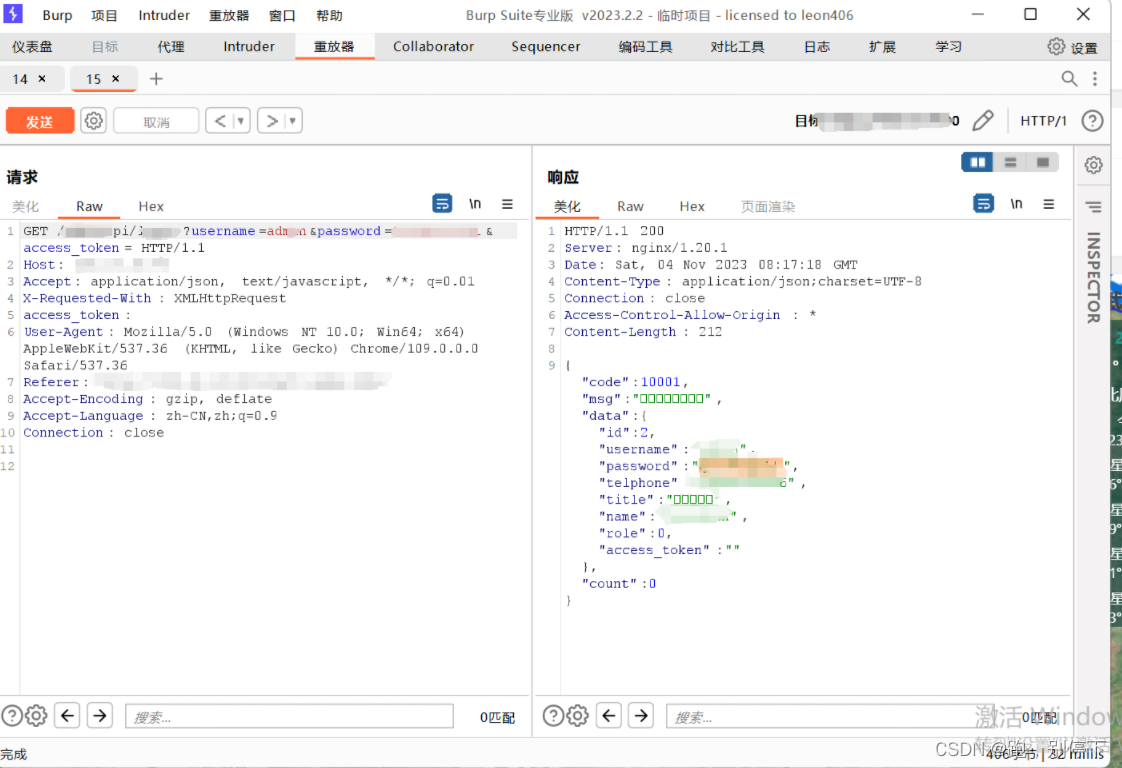
Task: Toggle request word wrap icon
Action: pos(442,204)
